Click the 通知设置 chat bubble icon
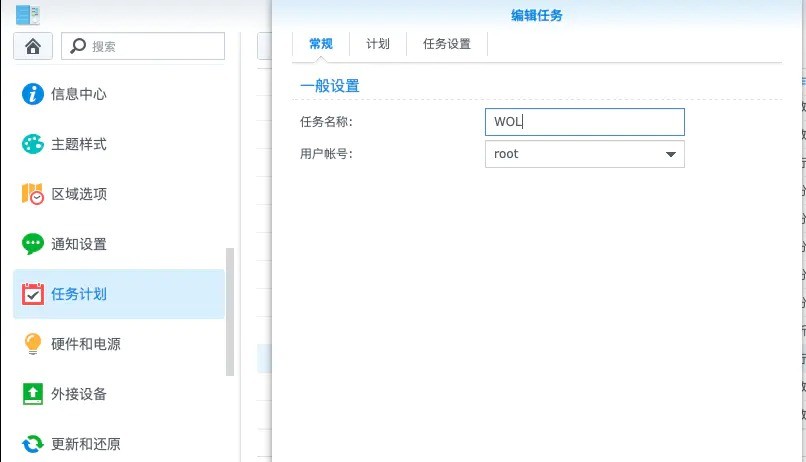 [x=33, y=244]
